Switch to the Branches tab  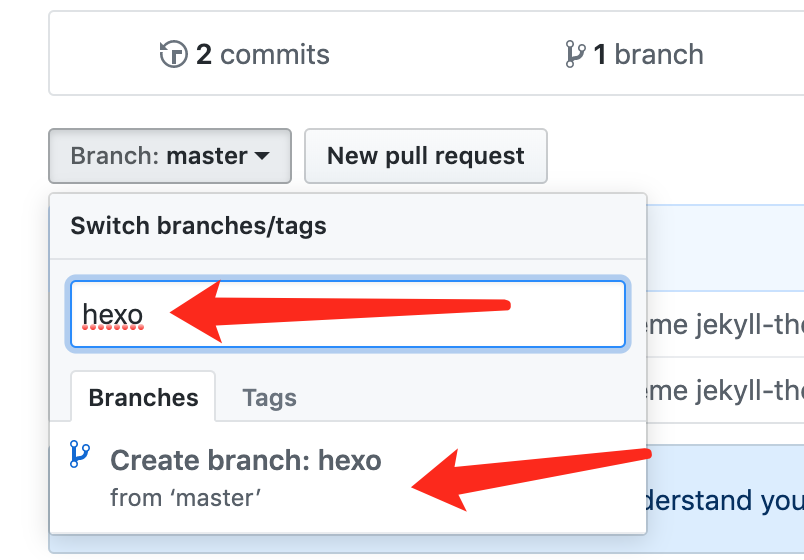coord(143,398)
